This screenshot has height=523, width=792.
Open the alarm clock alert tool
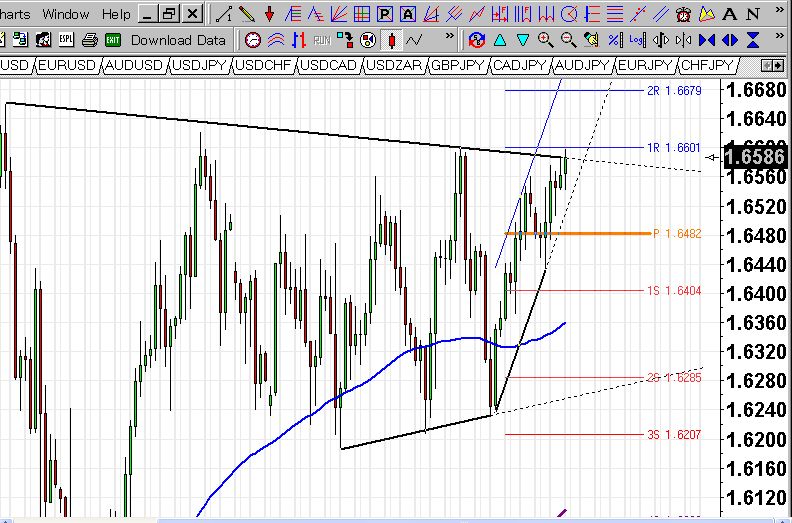tap(683, 14)
